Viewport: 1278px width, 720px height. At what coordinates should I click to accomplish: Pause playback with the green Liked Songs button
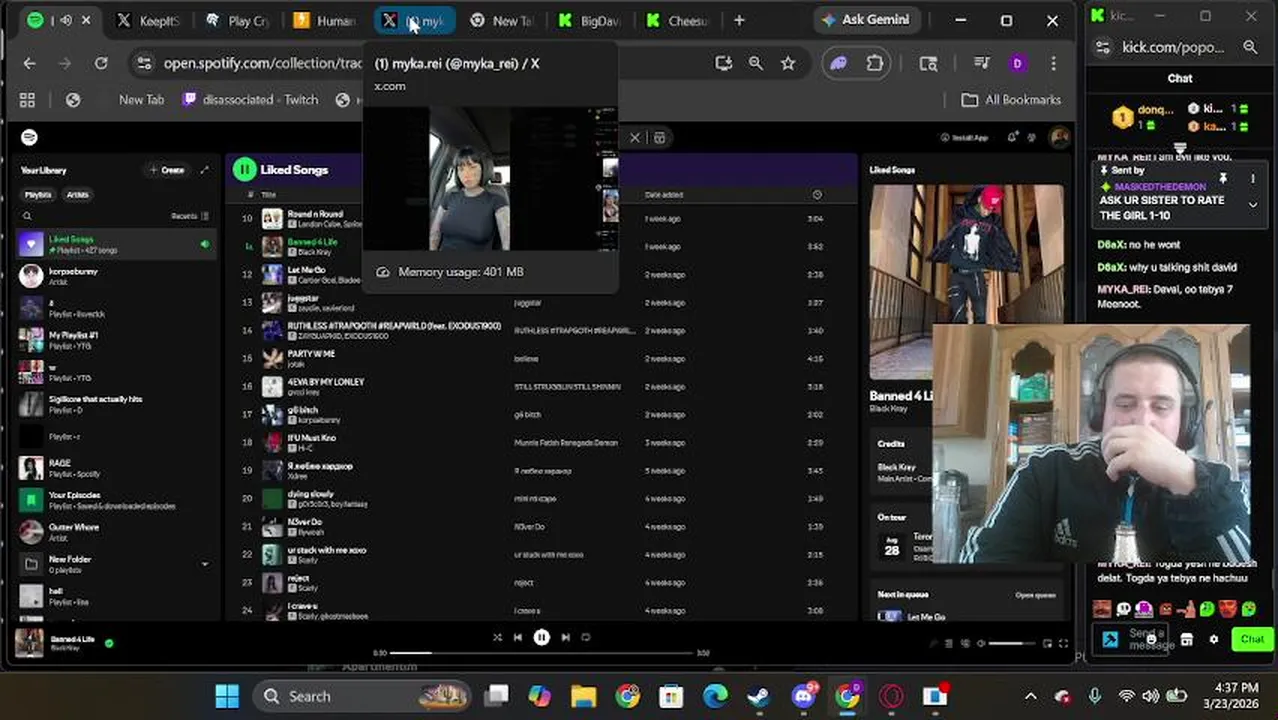tap(244, 170)
